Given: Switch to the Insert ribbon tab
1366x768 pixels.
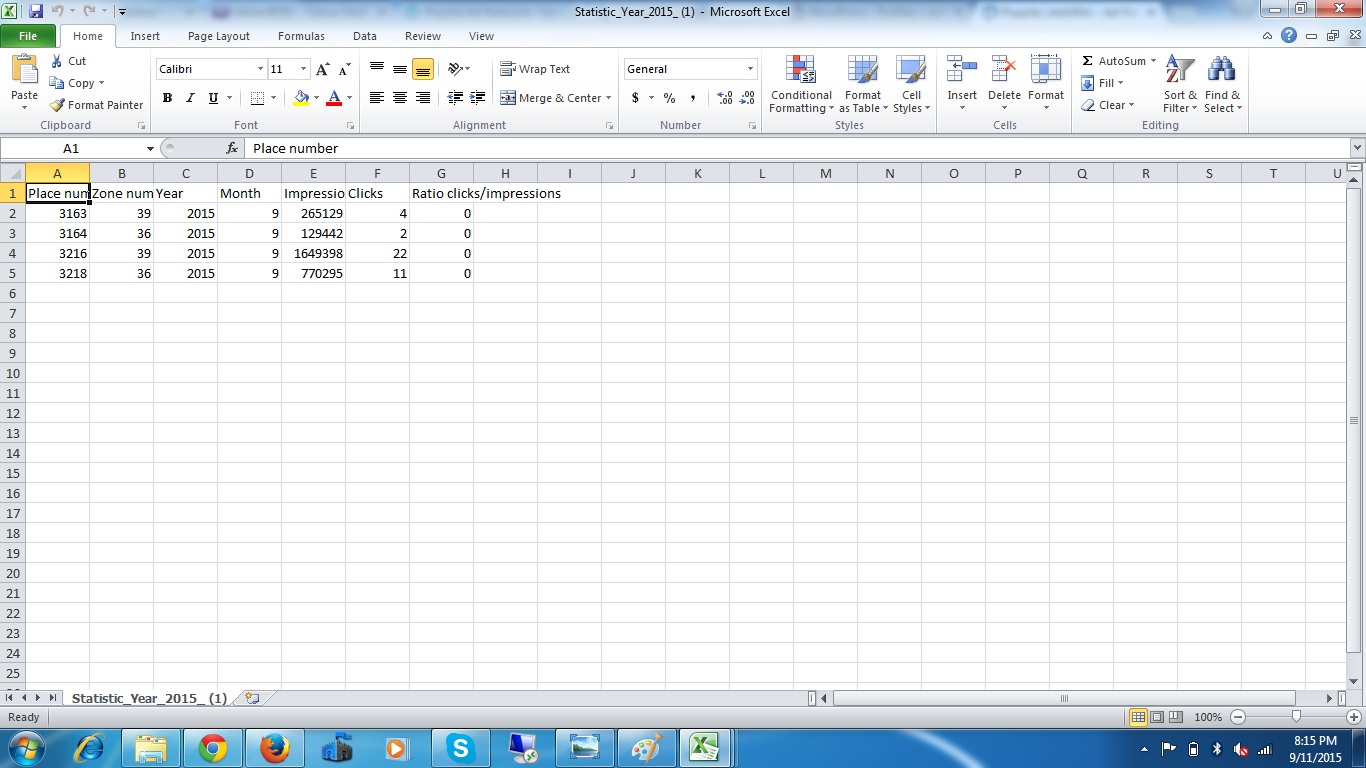Looking at the screenshot, I should (145, 36).
